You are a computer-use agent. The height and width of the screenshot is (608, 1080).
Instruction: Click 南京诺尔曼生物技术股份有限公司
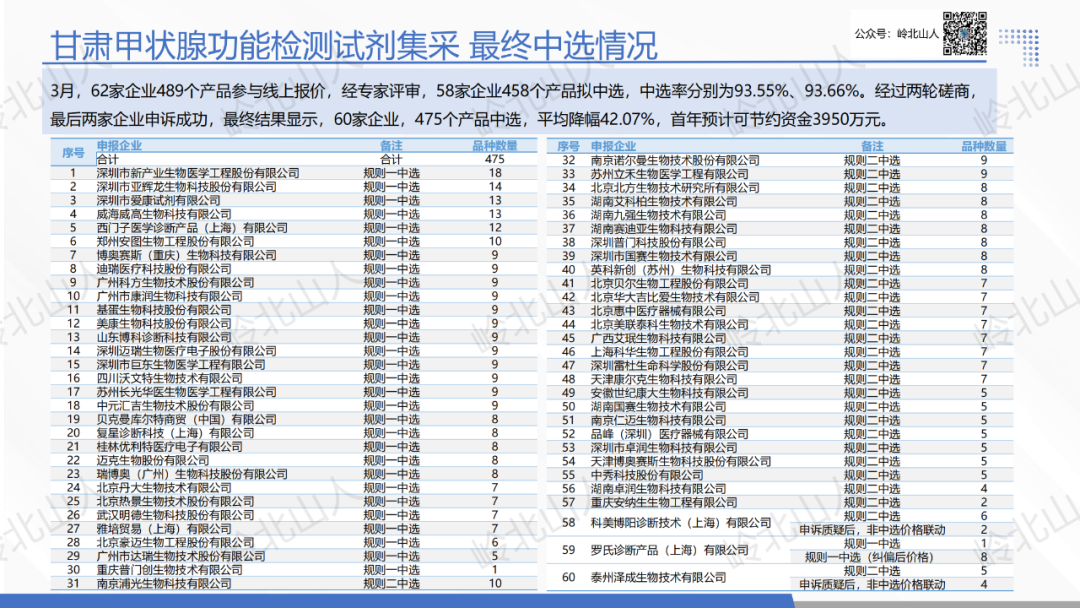tap(675, 160)
